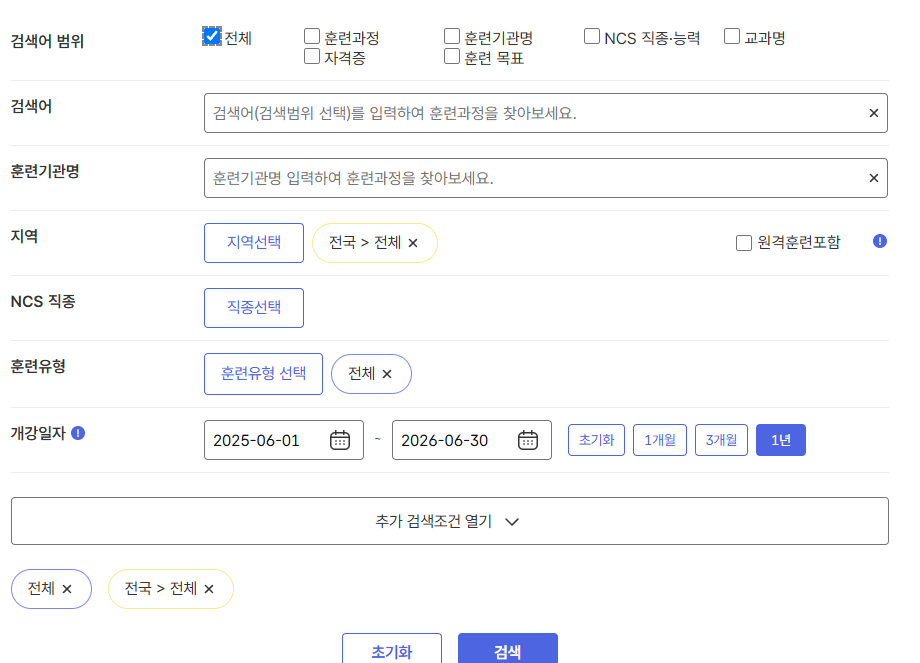Screen dimensions: 920x663
Task: Open the 직종선택 job selector
Action: [254, 308]
